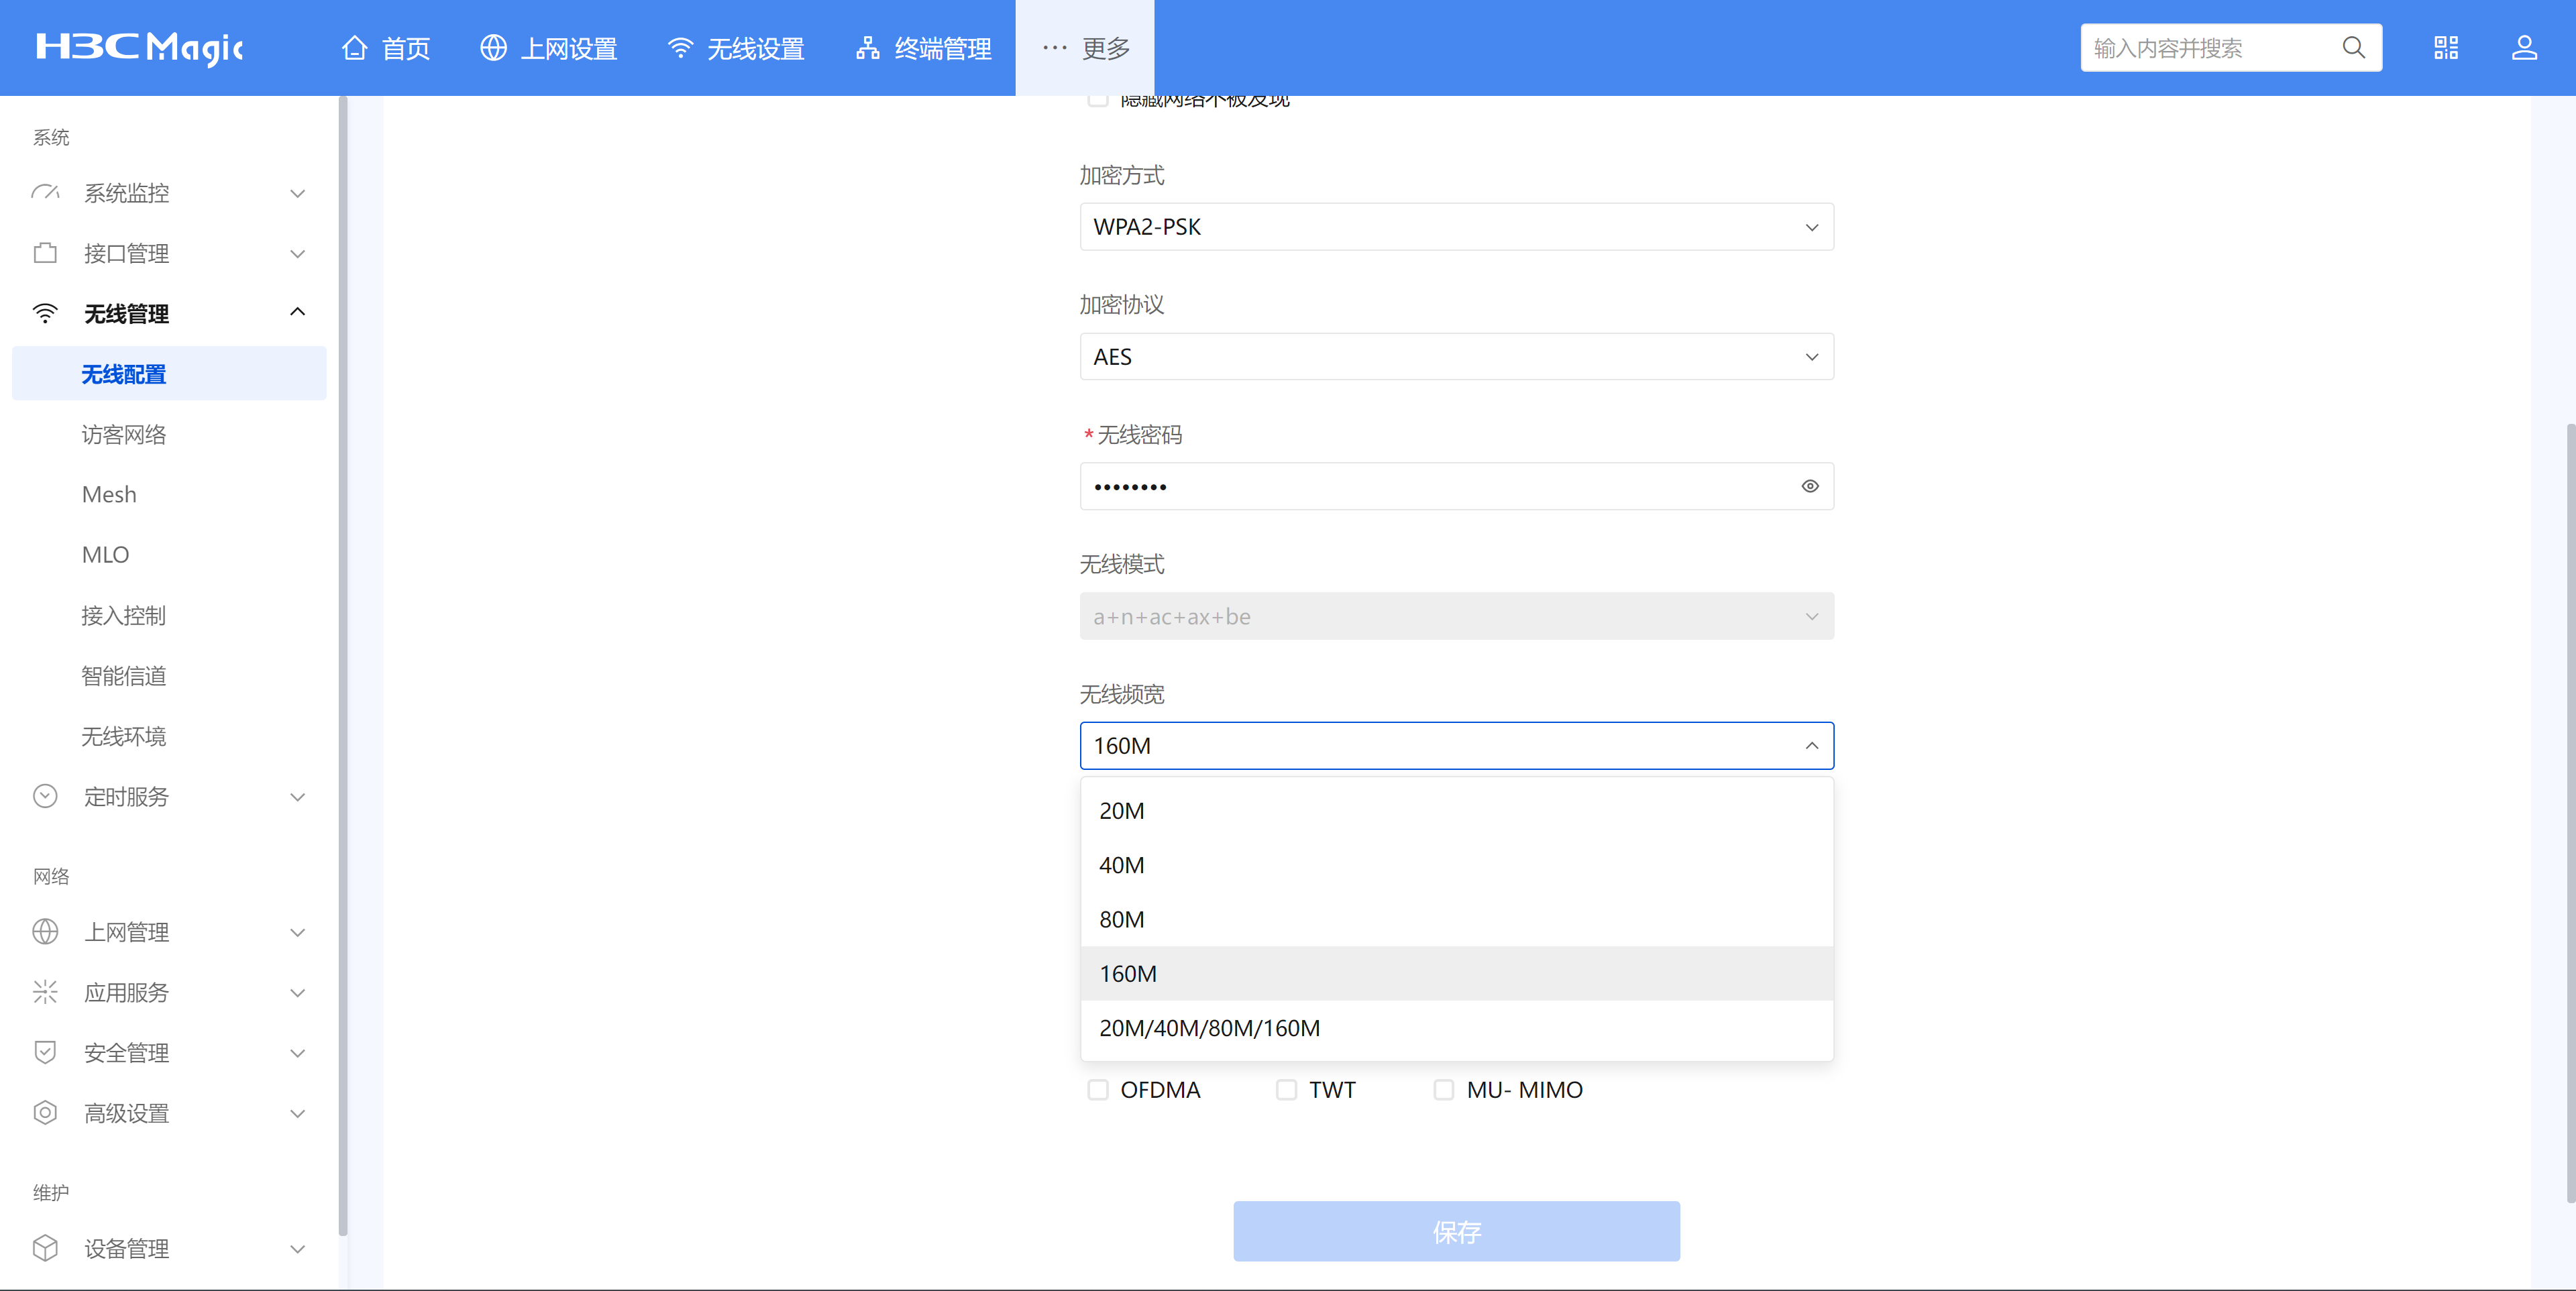Expand the 高级设置 chevron

pos(297,1113)
